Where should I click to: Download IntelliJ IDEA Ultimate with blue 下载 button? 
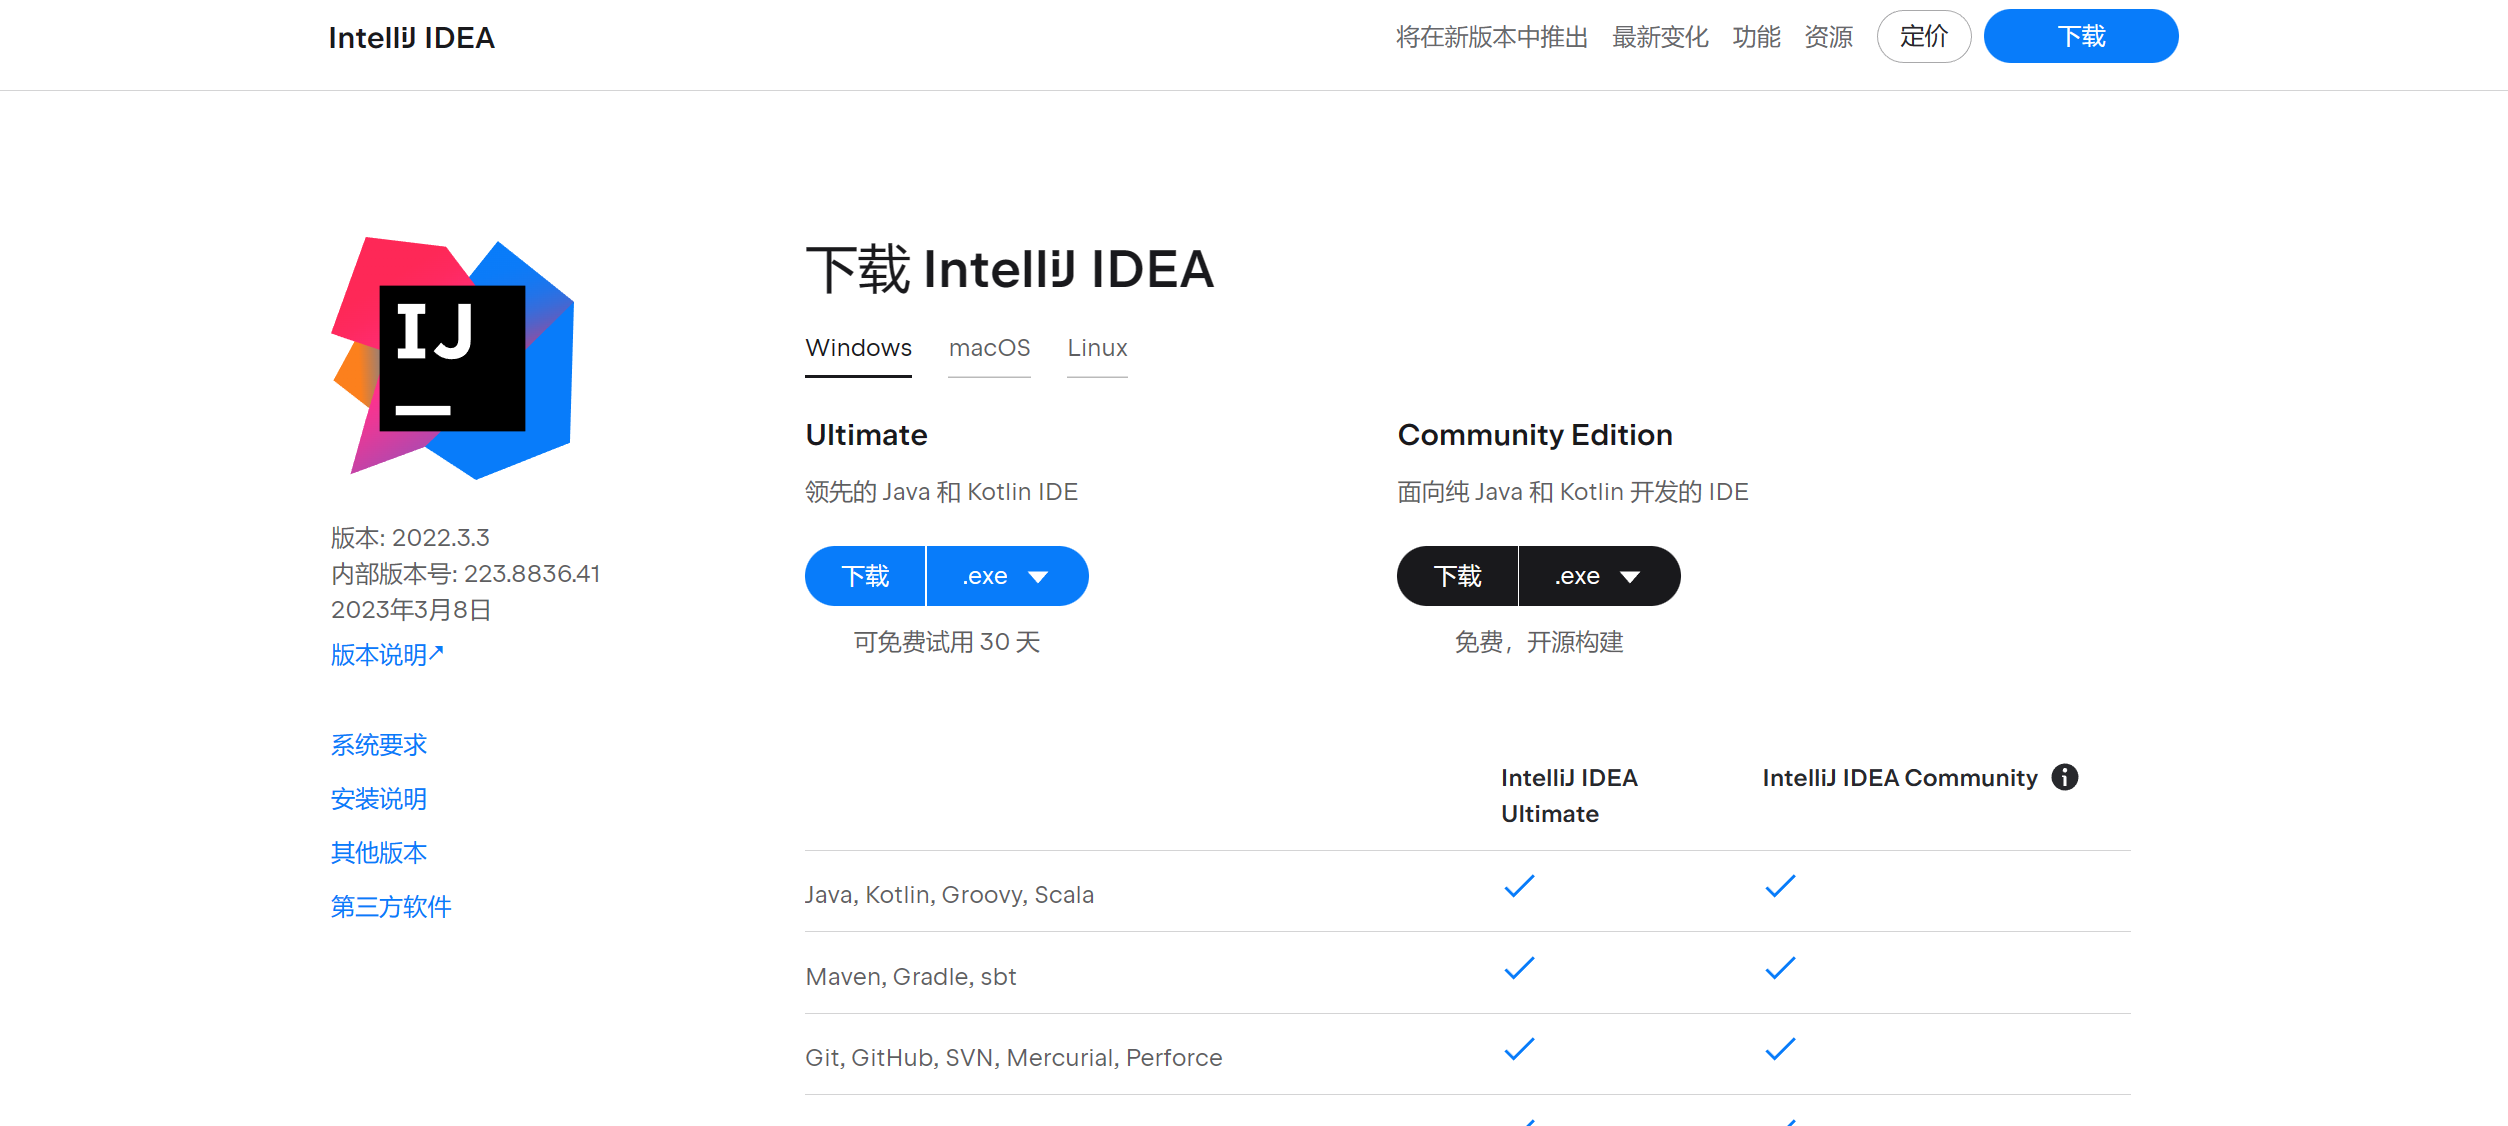(x=865, y=576)
